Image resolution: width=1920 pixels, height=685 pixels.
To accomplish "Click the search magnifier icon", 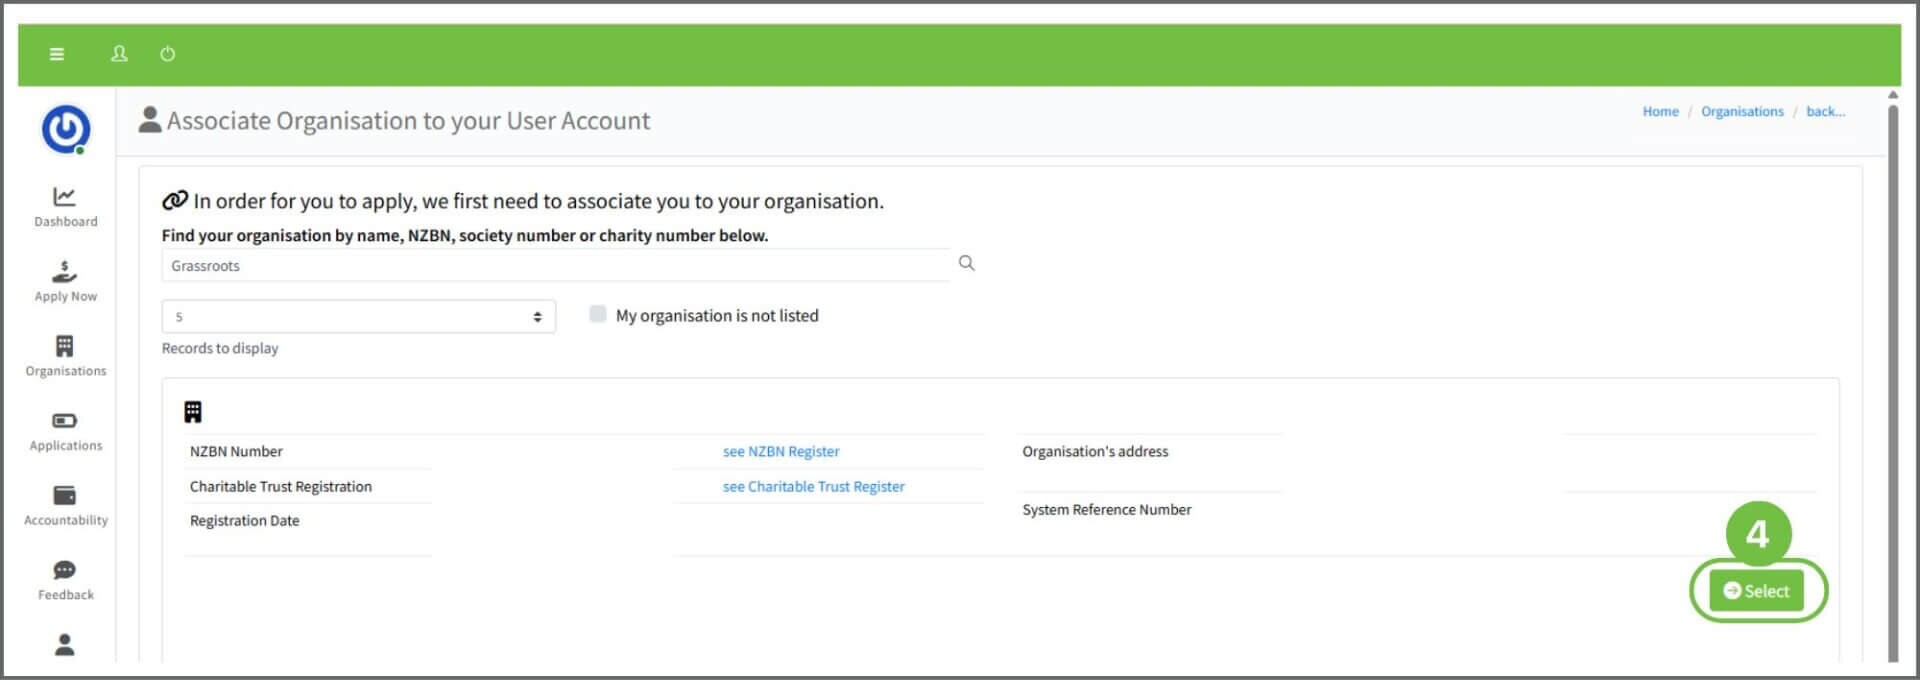I will tap(966, 263).
